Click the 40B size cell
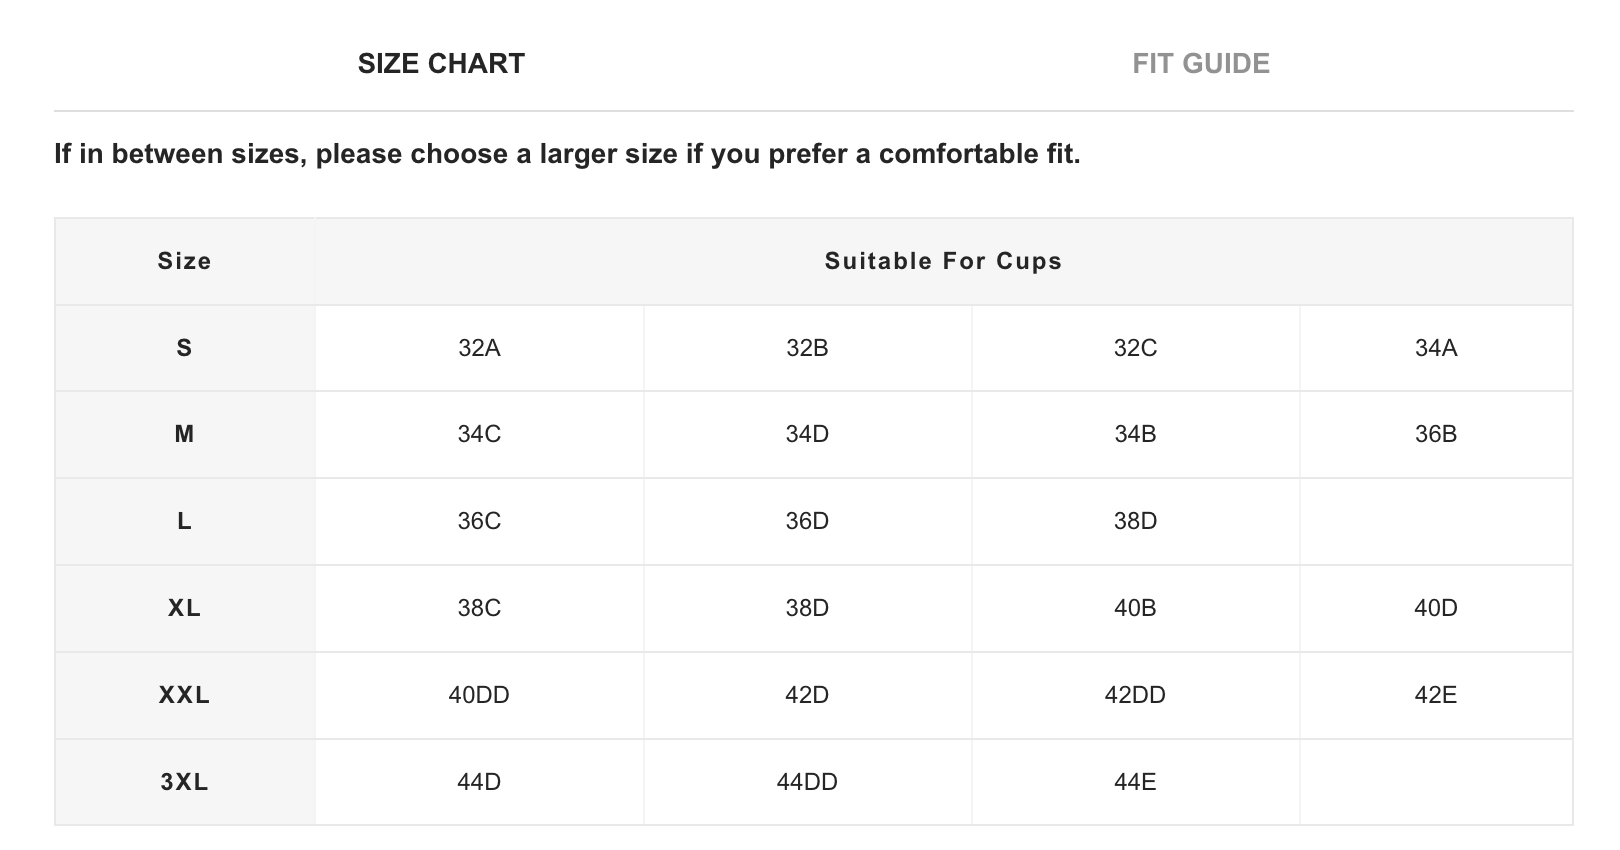 click(x=1135, y=608)
